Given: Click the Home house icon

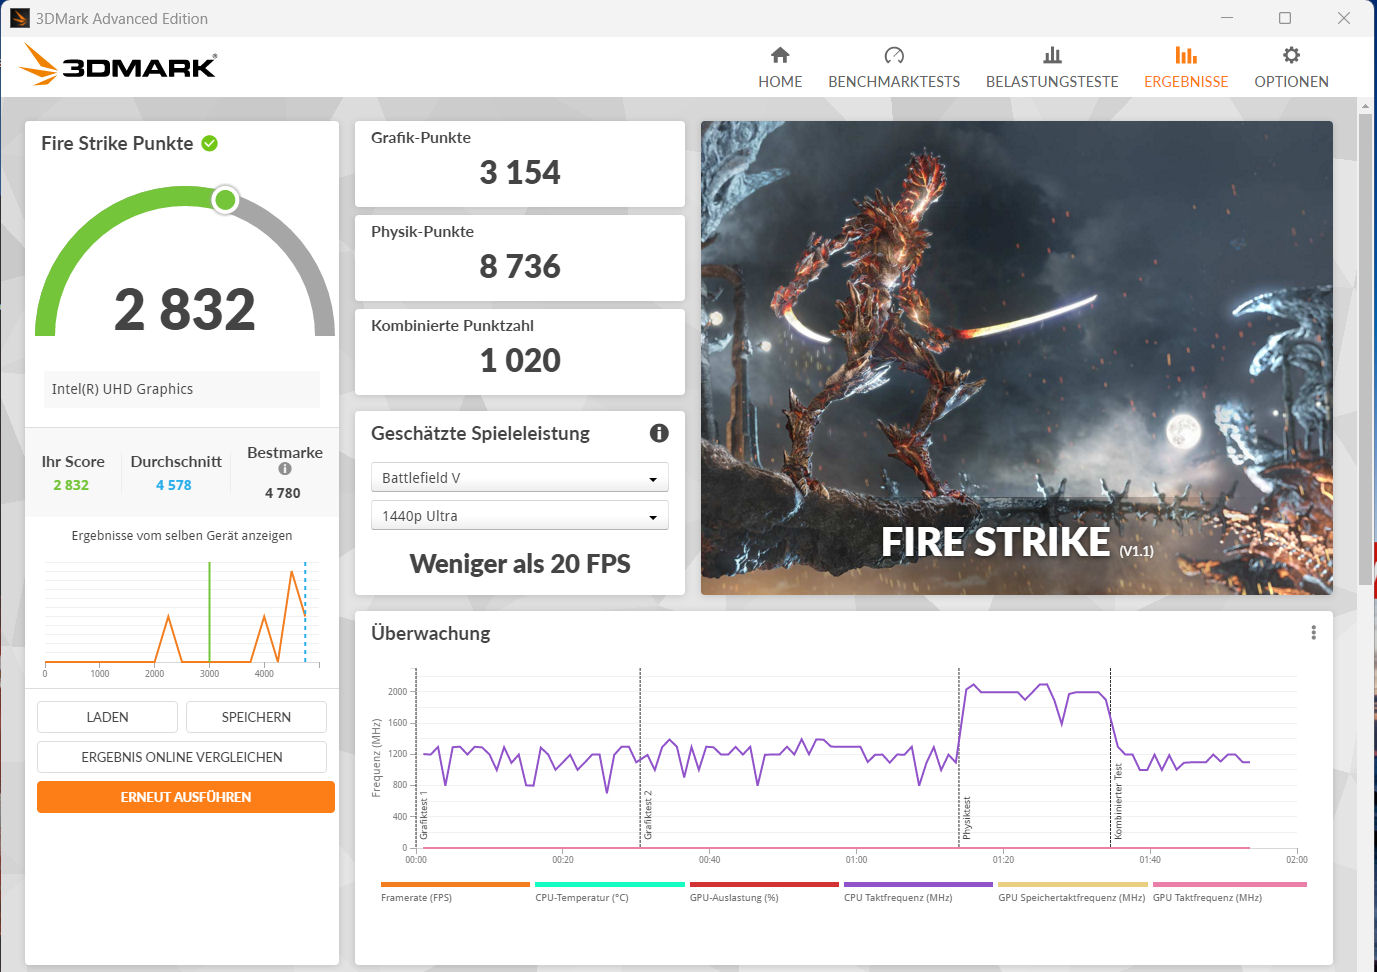Looking at the screenshot, I should (780, 55).
